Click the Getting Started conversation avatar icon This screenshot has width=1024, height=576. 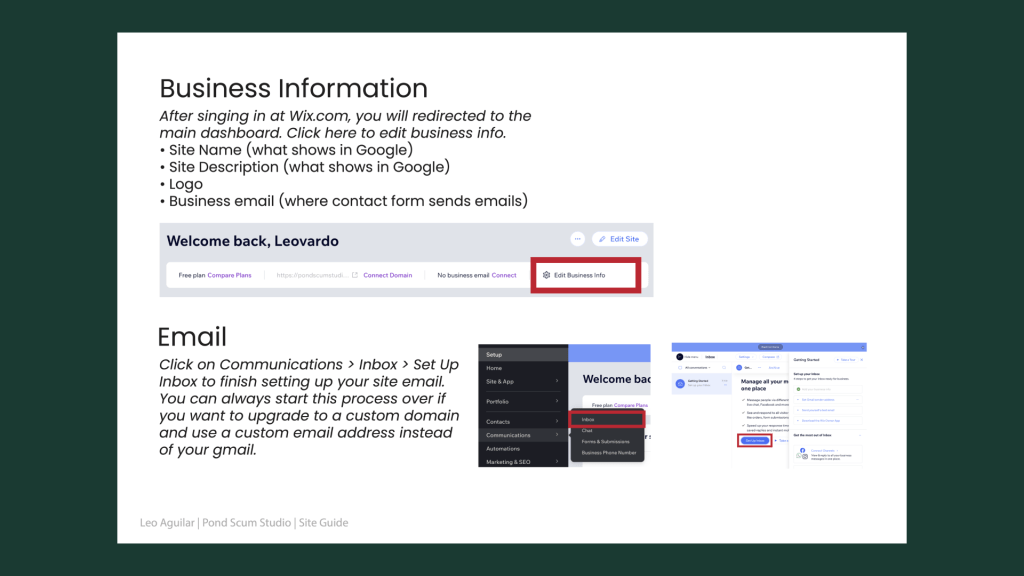680,383
